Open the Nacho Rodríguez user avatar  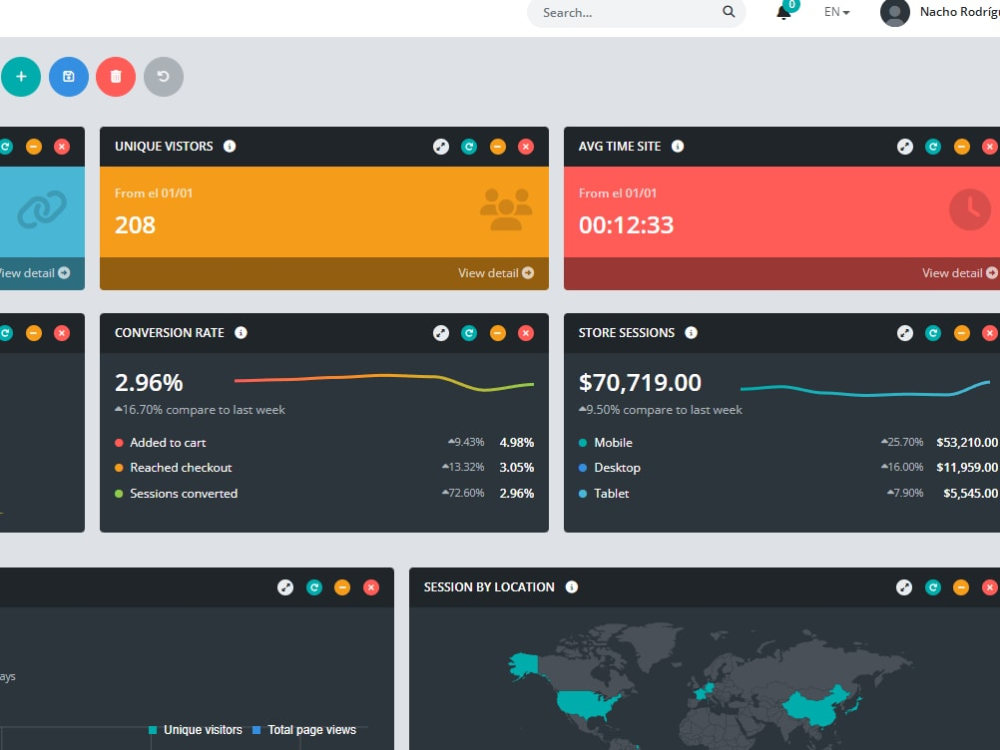(895, 12)
